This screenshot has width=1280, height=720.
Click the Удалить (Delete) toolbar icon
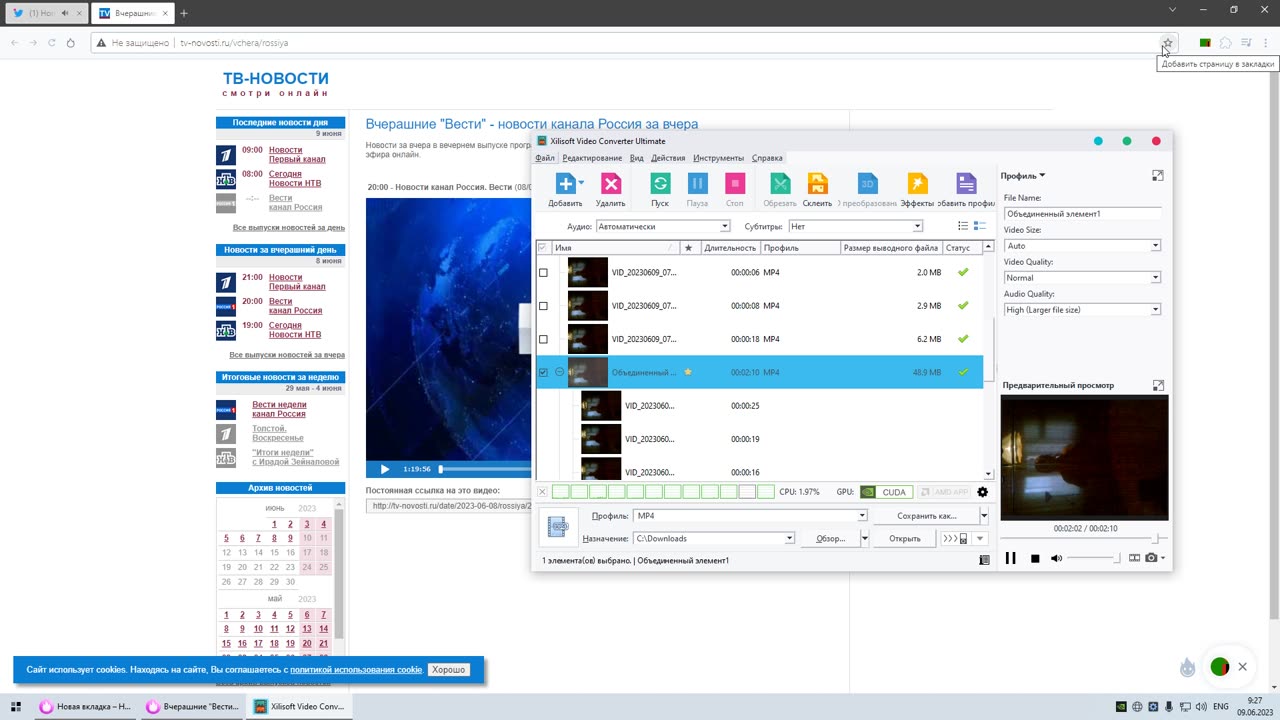coord(610,184)
